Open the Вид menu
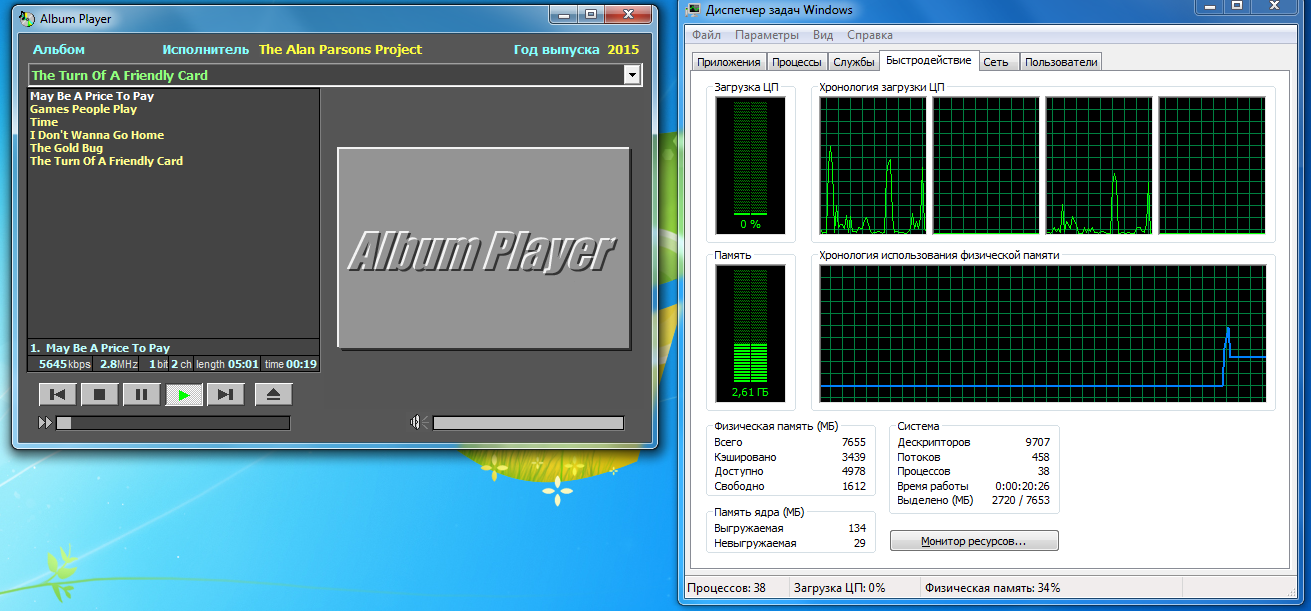This screenshot has width=1311, height=611. pyautogui.click(x=823, y=35)
